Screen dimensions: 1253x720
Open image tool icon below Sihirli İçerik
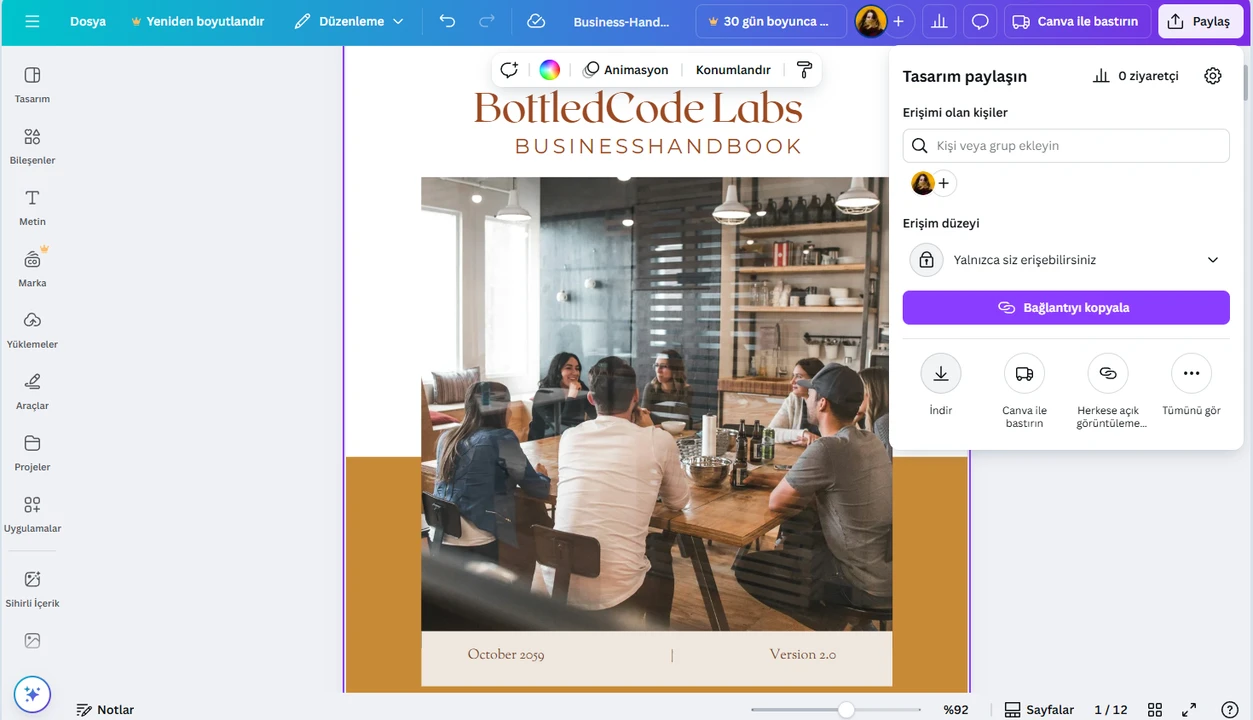tap(32, 641)
